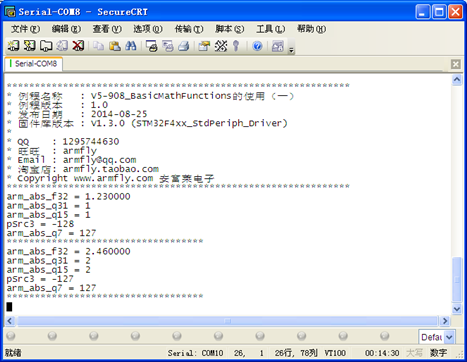Open the 文件(F) menu

[25, 29]
